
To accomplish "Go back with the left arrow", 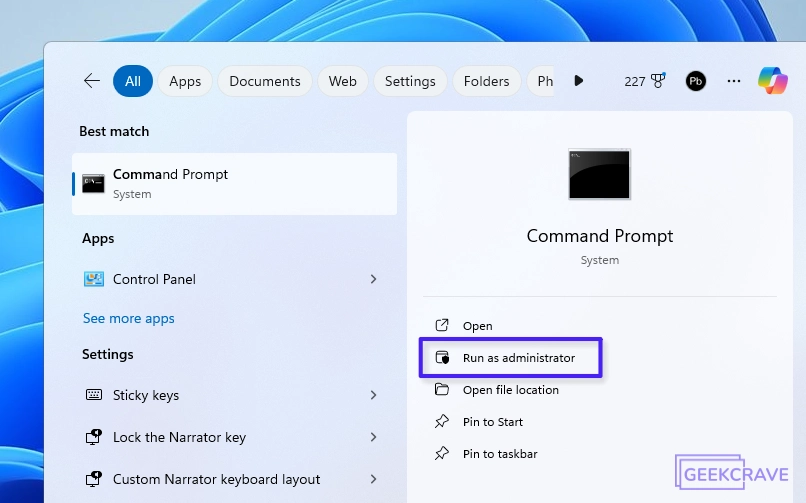I will point(91,81).
